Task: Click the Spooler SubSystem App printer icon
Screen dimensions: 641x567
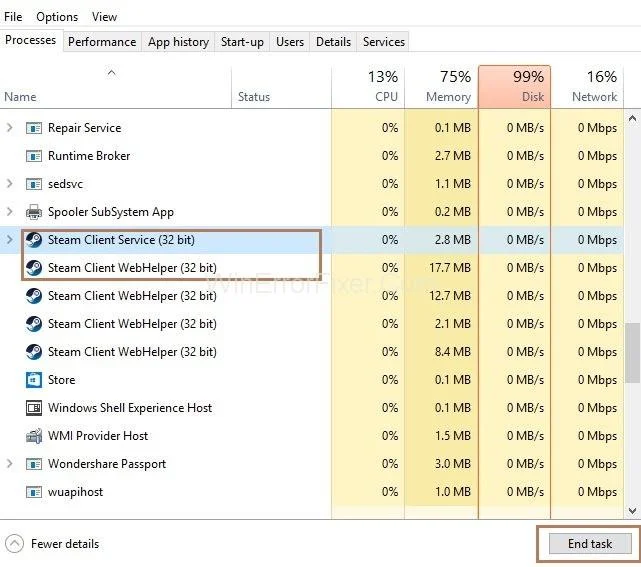Action: coord(34,212)
